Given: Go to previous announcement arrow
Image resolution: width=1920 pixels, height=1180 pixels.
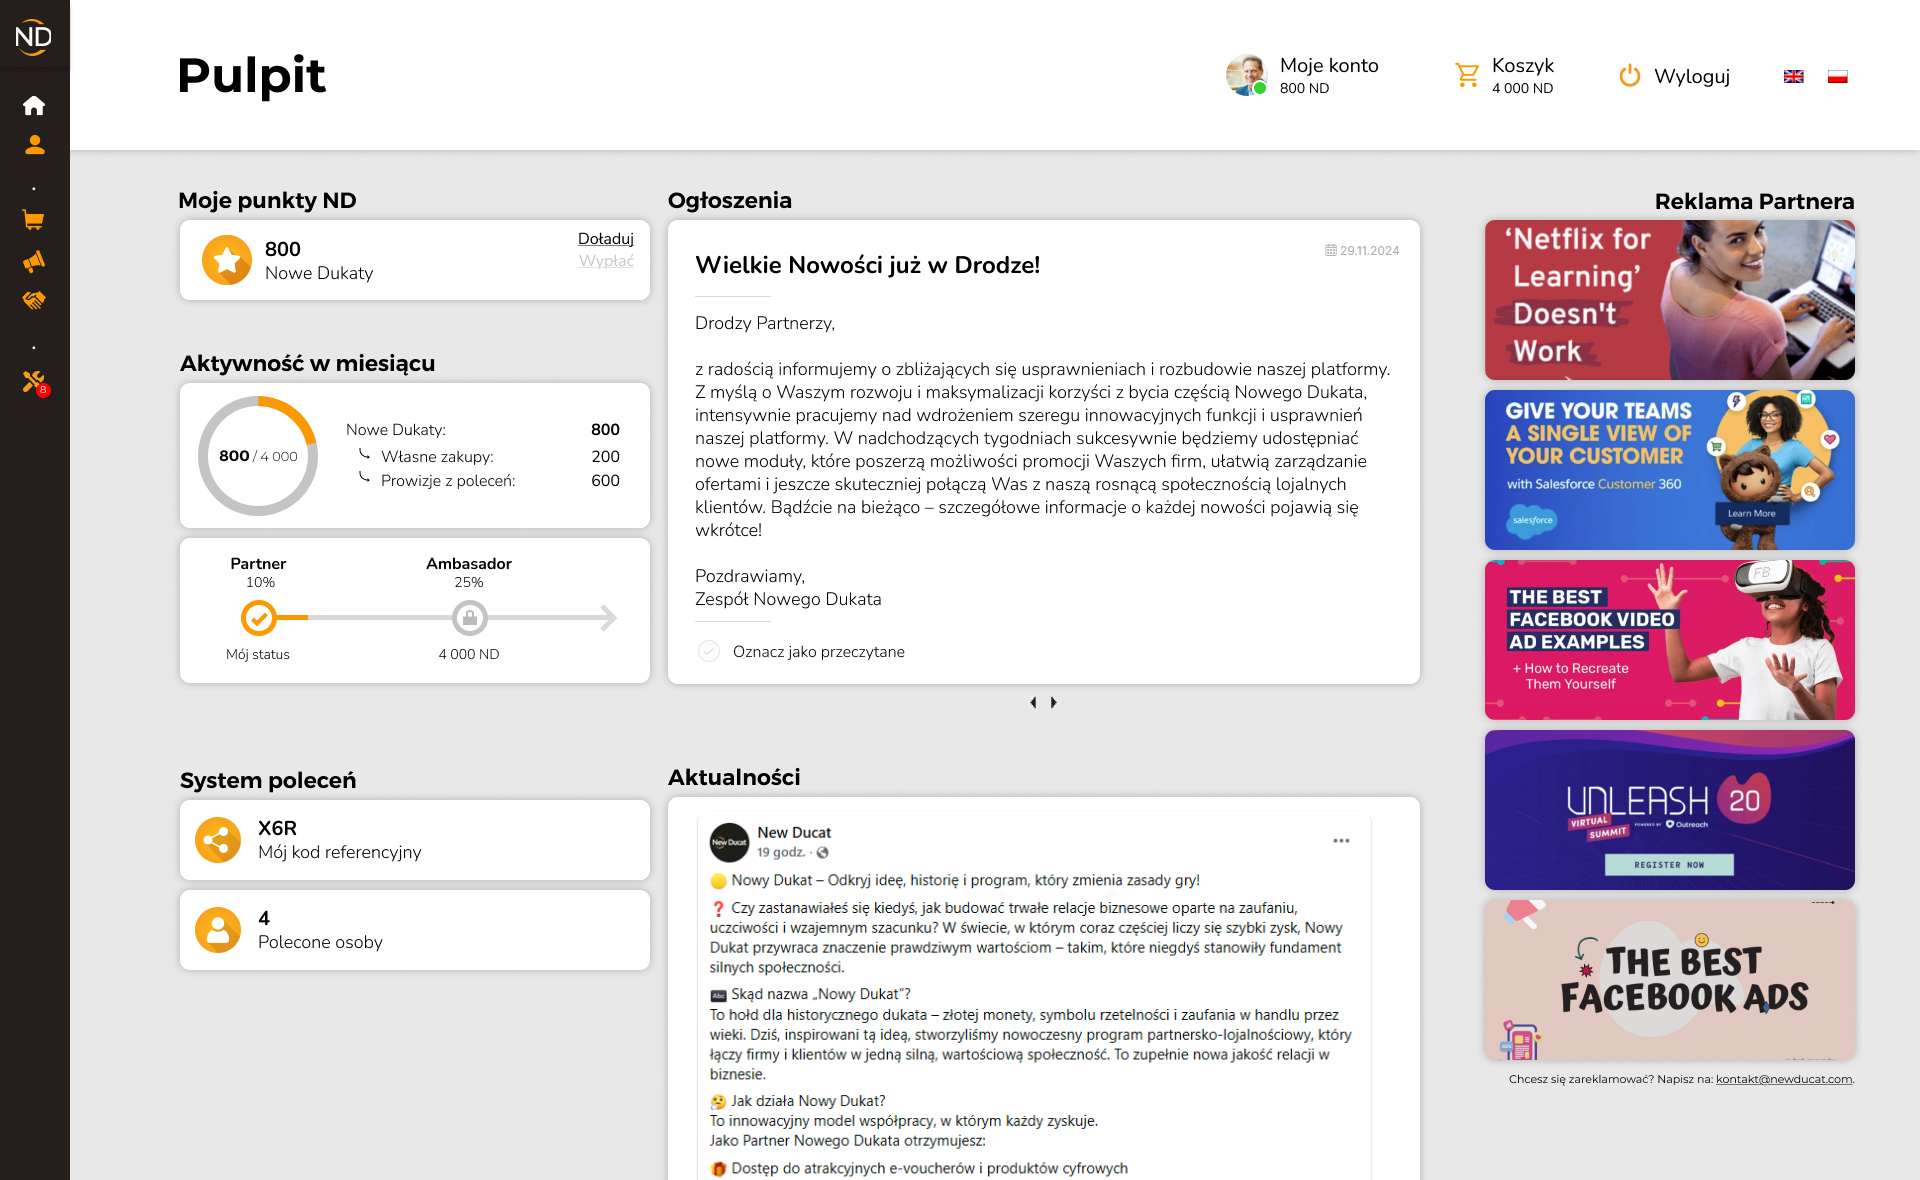Looking at the screenshot, I should pyautogui.click(x=1033, y=702).
